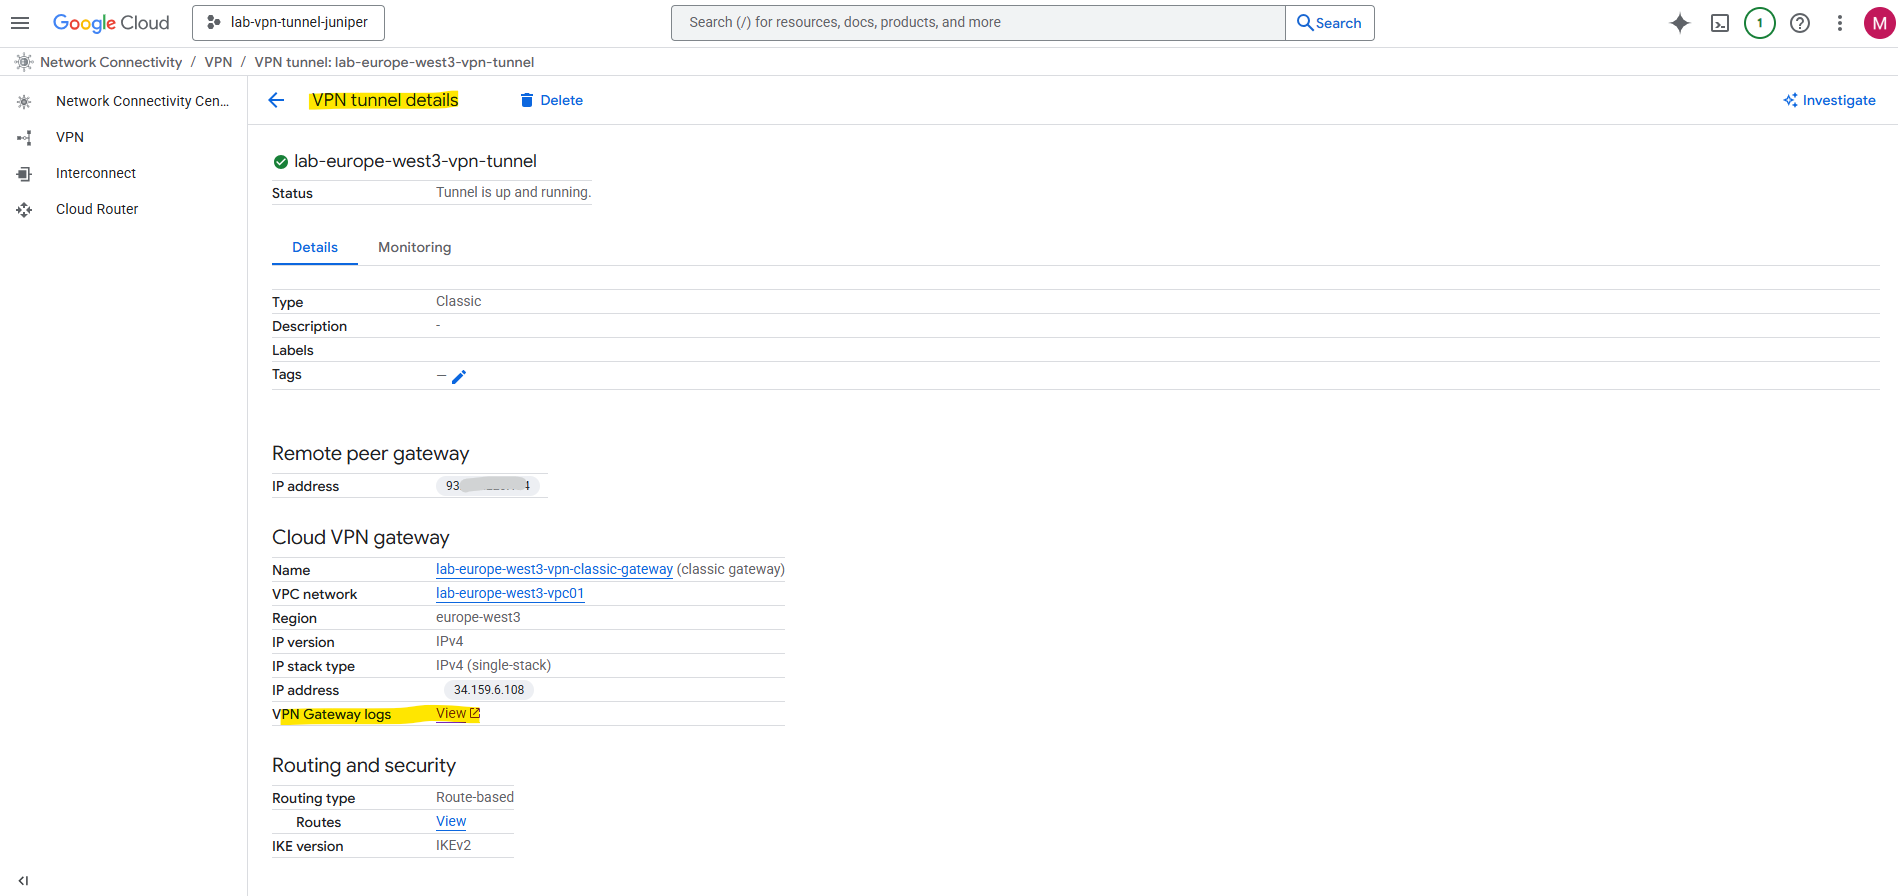Viewport: 1898px width, 896px height.
Task: Click the lab-europe-west3-vpn-tunnel heading
Action: click(415, 161)
